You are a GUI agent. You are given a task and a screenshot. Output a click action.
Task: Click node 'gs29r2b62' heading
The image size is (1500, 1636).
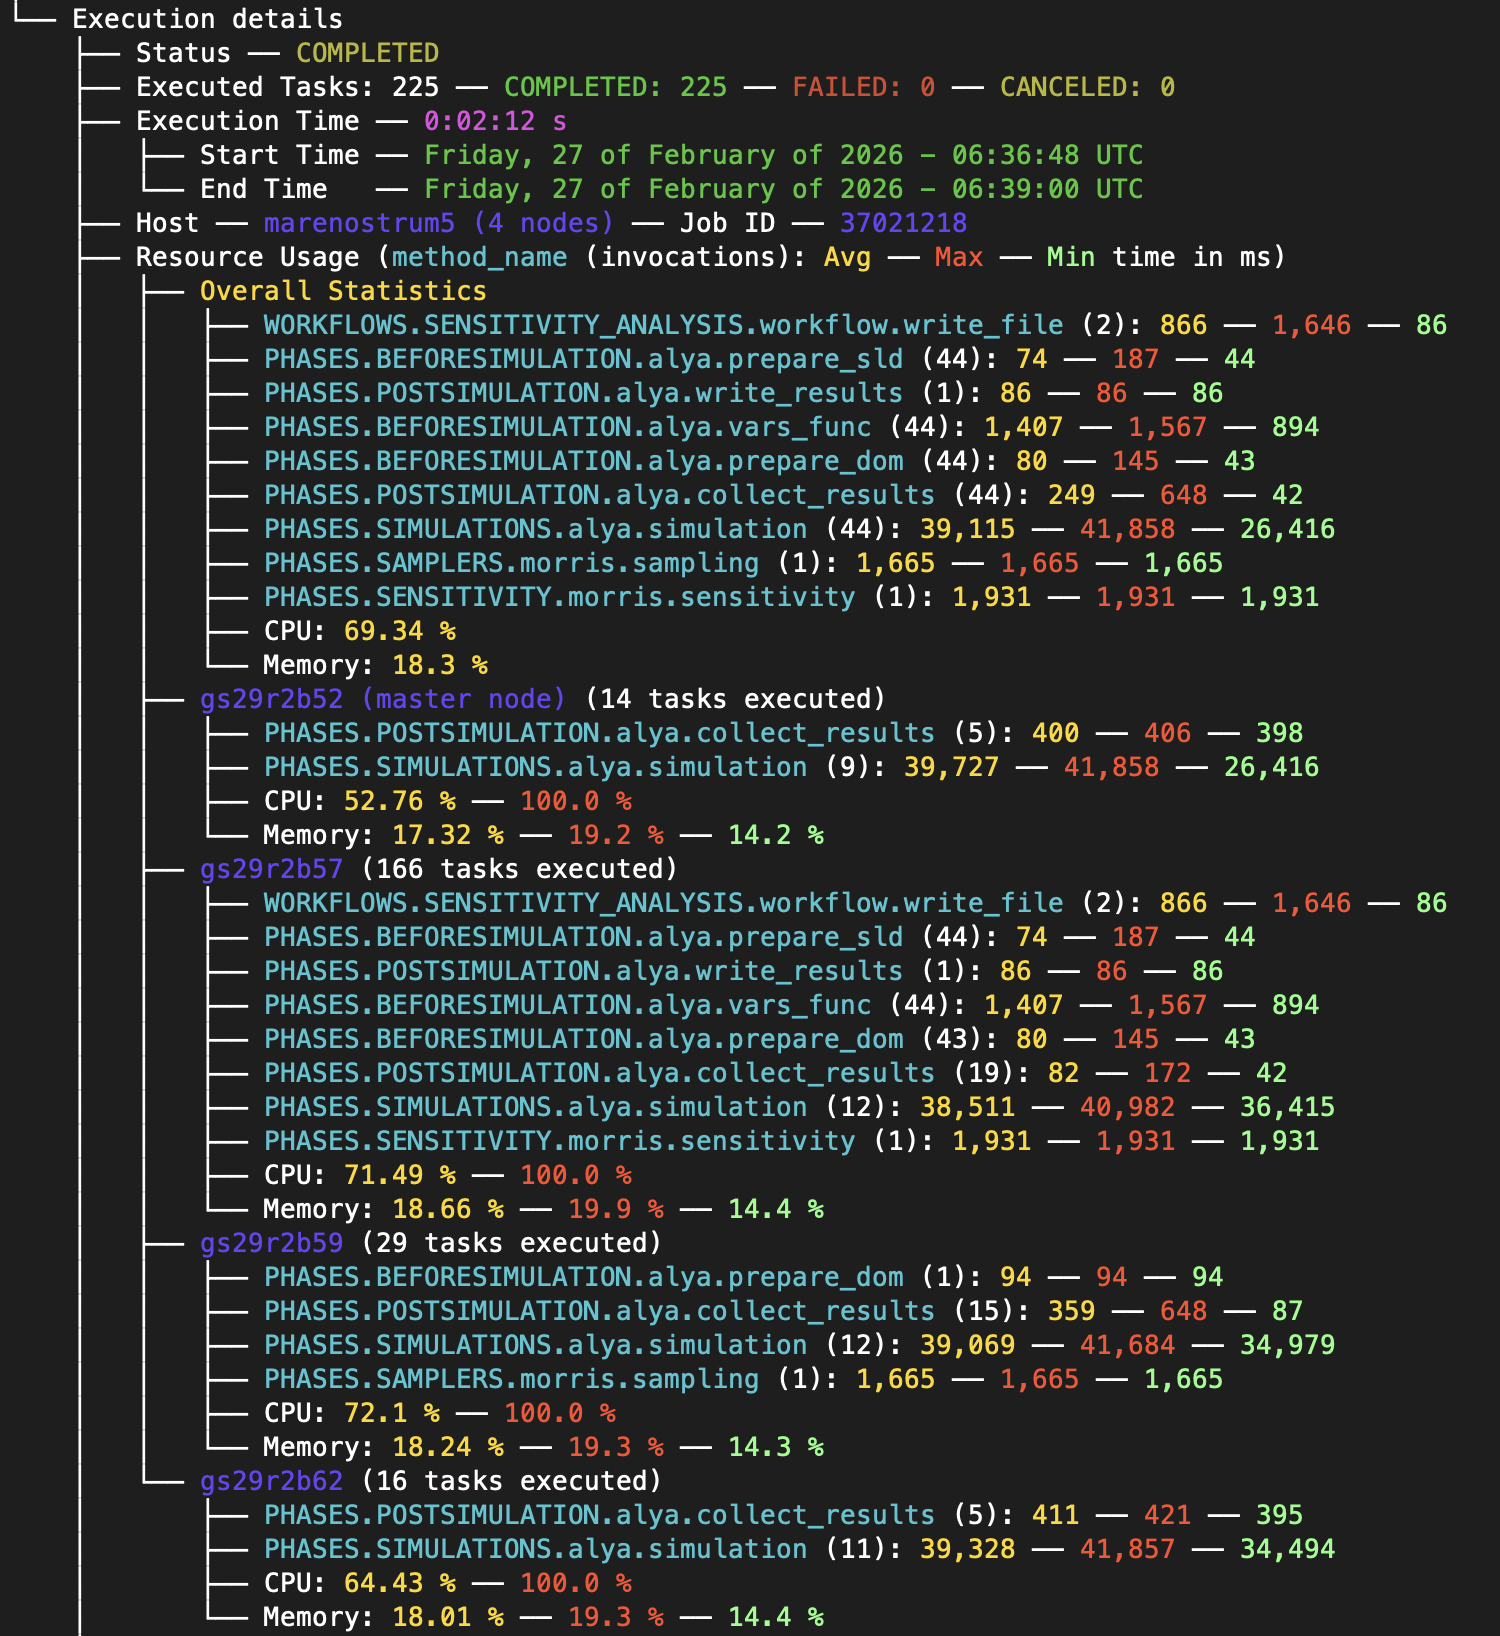coord(271,1481)
